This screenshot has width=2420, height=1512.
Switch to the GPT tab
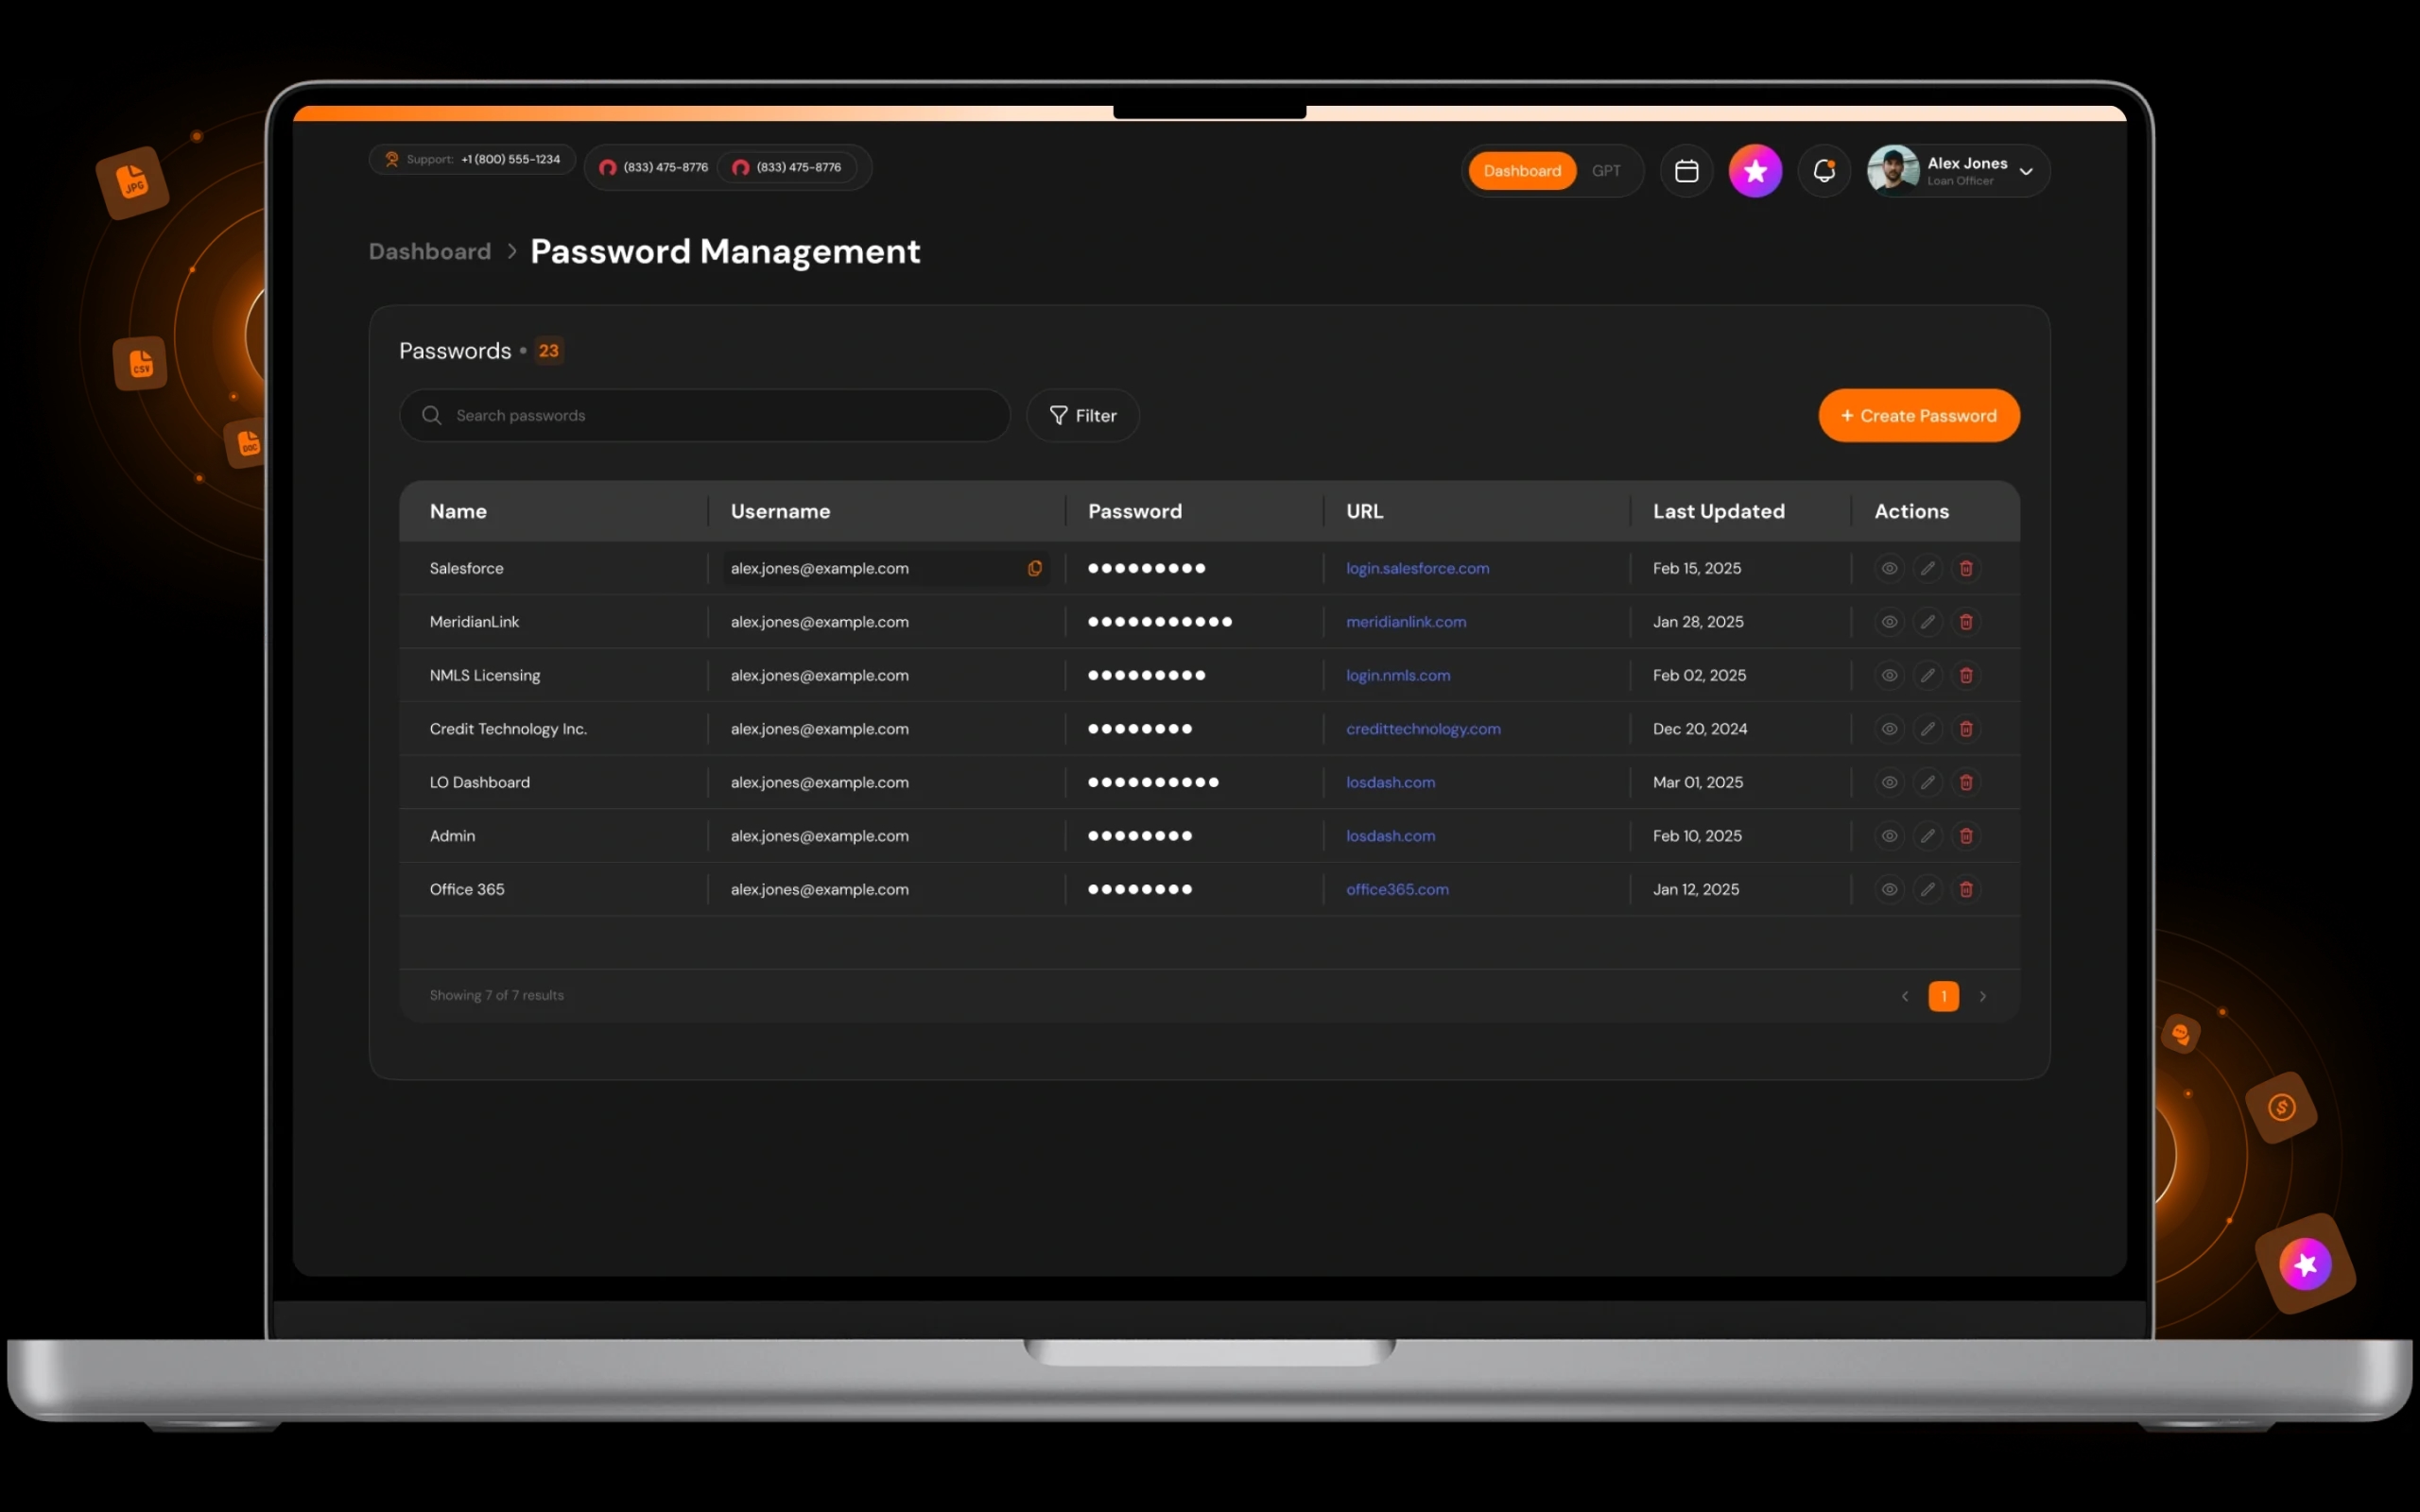(1606, 170)
